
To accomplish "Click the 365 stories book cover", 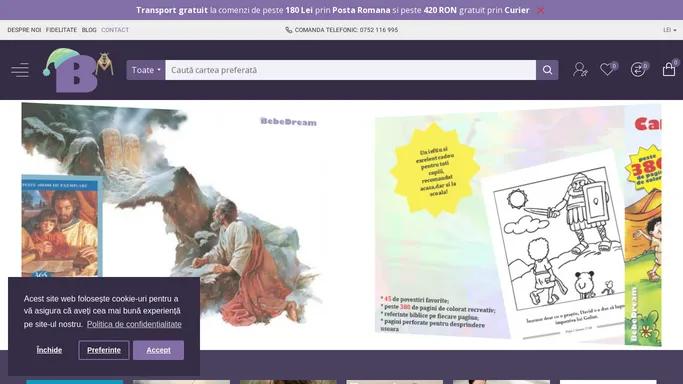I will (x=62, y=226).
